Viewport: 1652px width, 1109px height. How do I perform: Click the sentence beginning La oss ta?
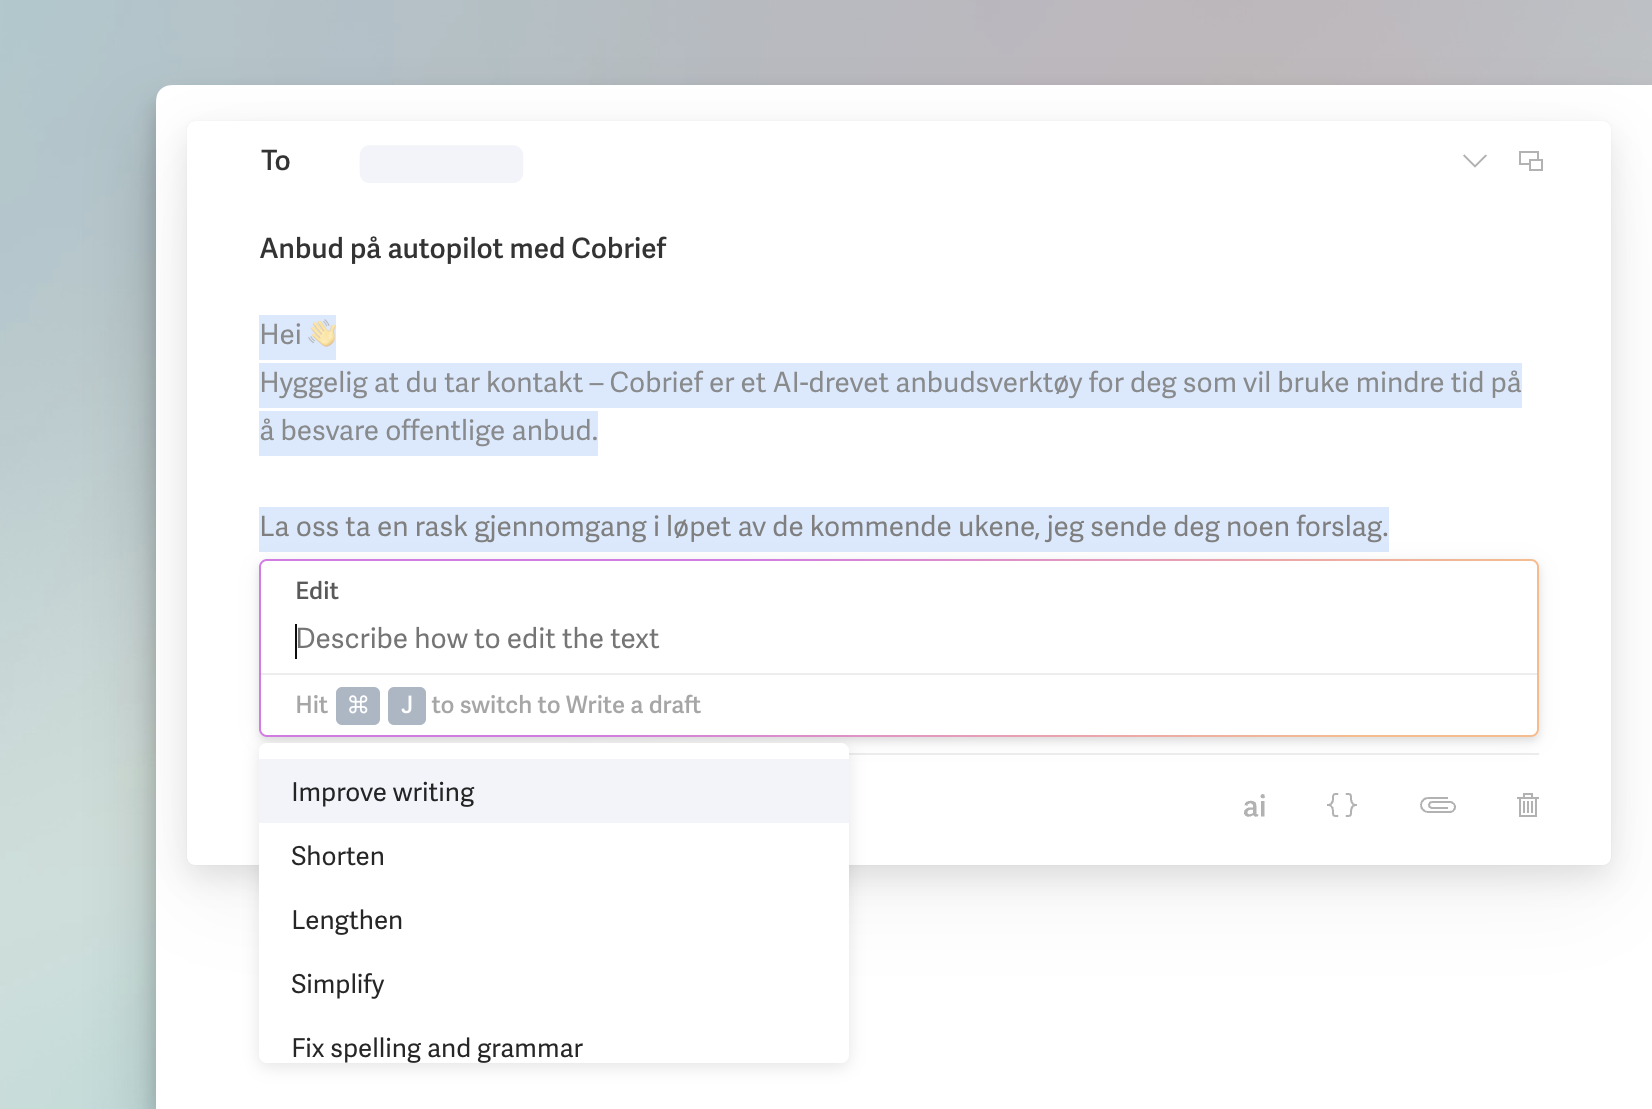pyautogui.click(x=823, y=527)
